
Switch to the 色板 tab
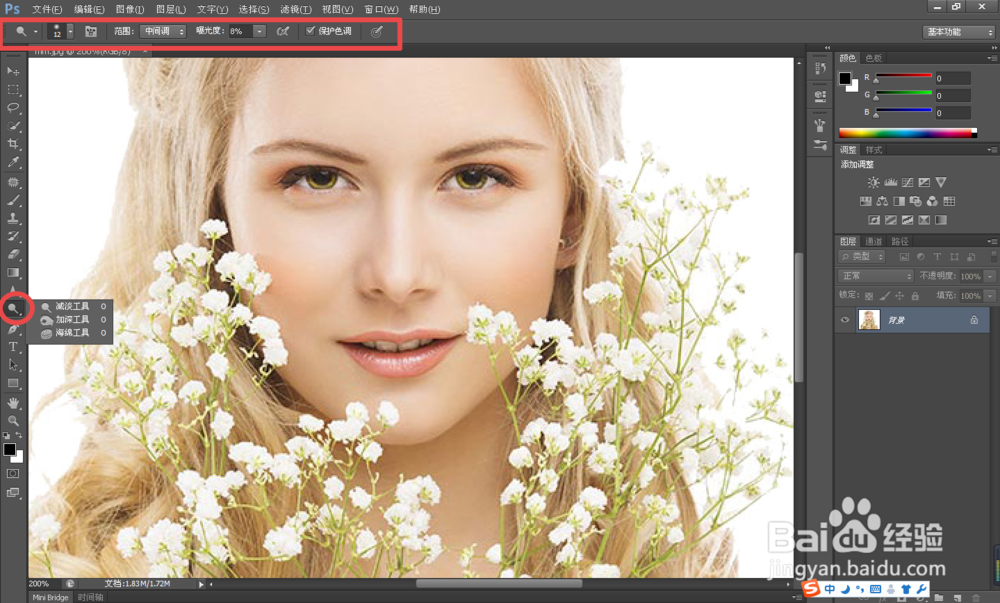coord(874,58)
